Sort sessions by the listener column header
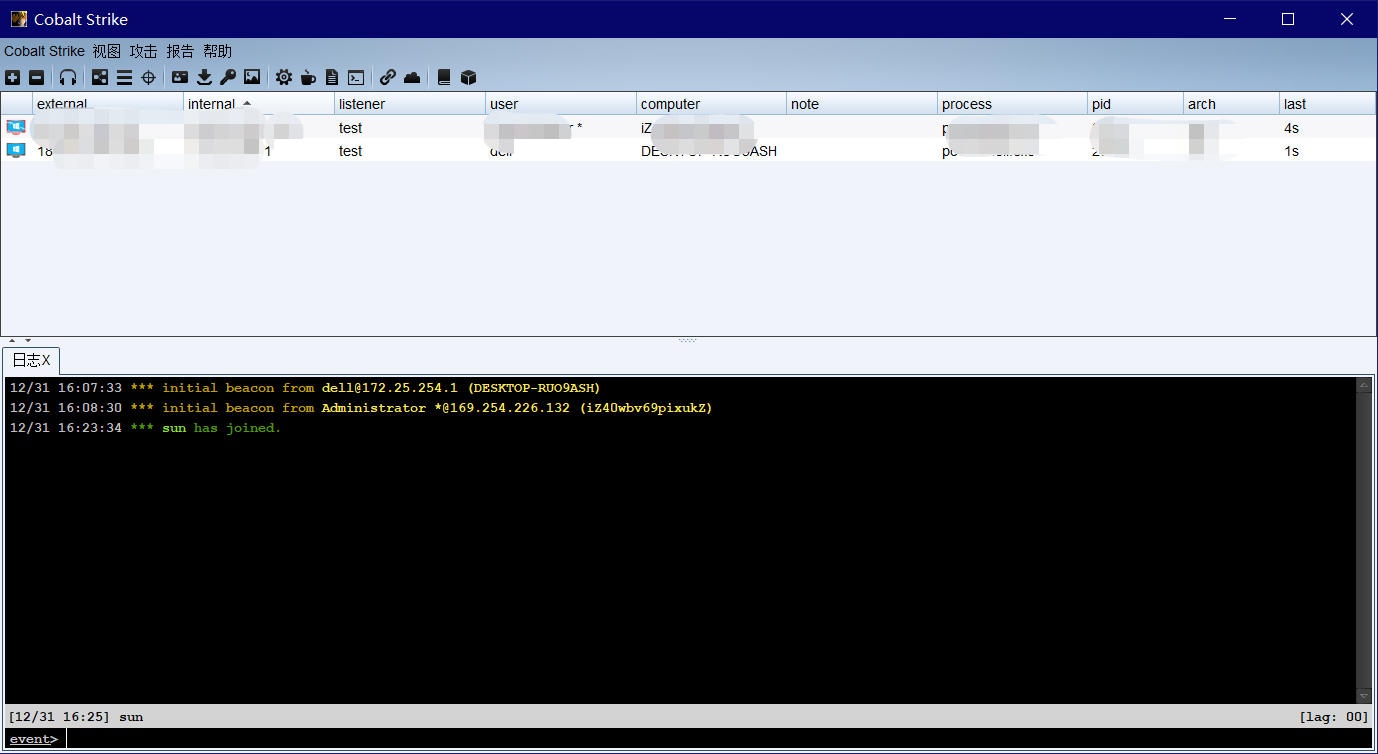 point(410,104)
